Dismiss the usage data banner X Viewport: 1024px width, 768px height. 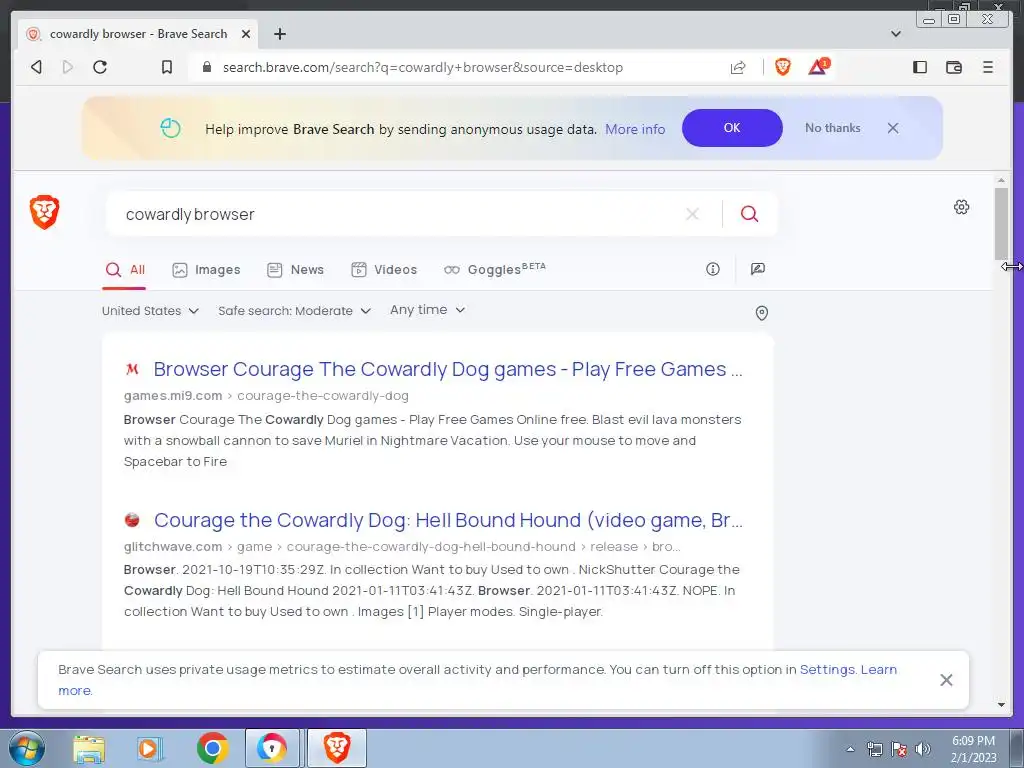pos(893,128)
